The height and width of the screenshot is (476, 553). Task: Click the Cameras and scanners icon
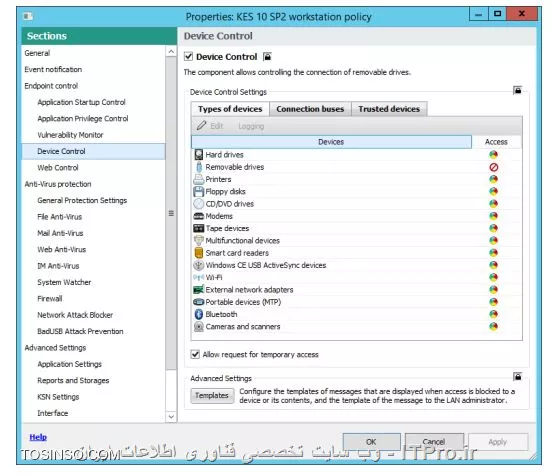199,327
